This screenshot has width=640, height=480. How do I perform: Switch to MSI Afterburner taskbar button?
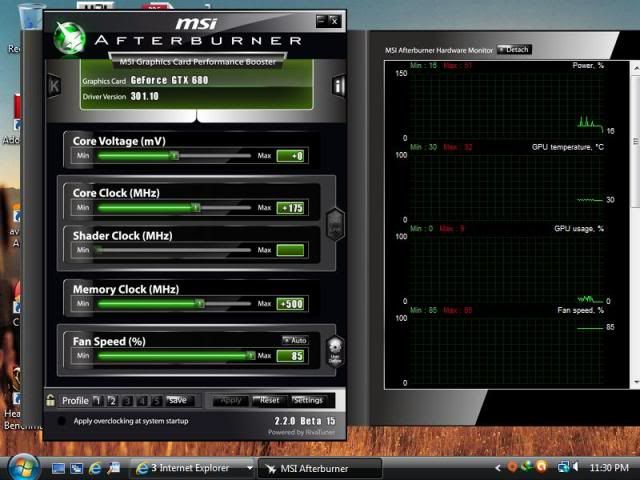click(320, 468)
